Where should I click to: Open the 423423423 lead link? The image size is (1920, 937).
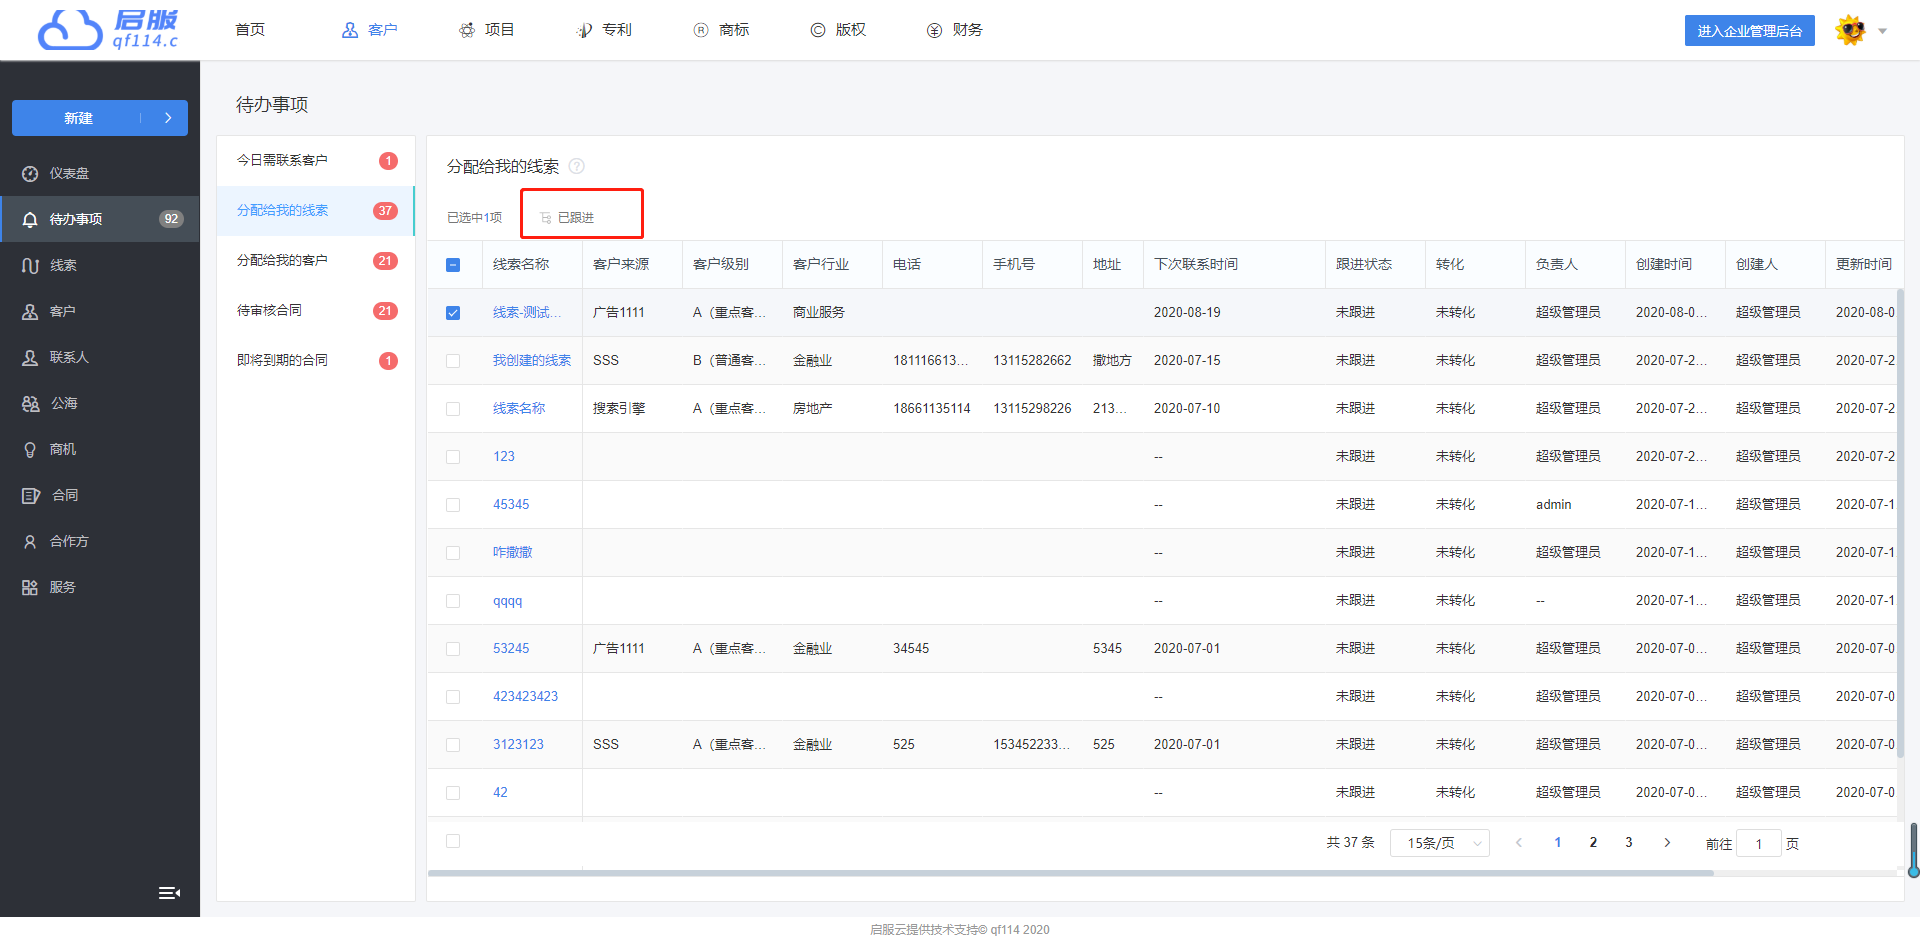tap(526, 697)
